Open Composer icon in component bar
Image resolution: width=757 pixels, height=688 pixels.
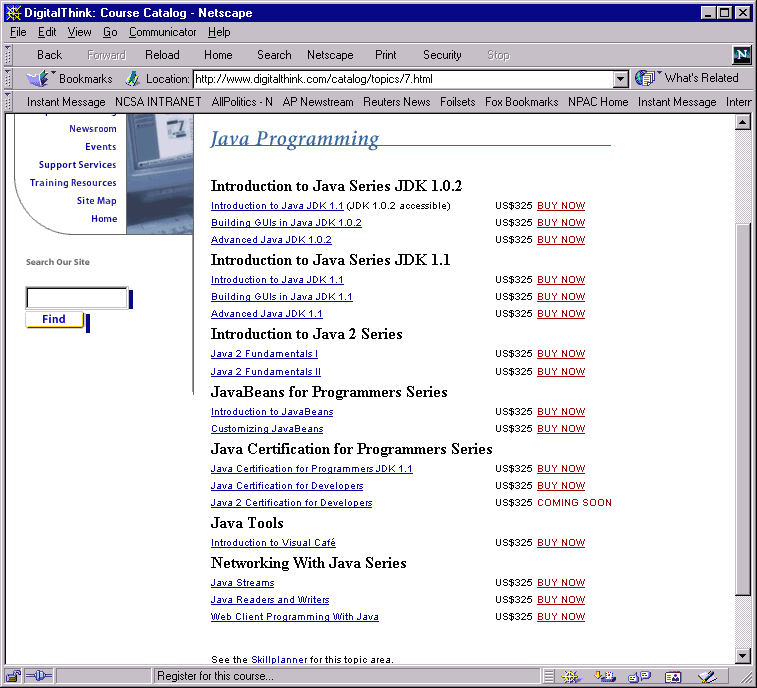(707, 676)
